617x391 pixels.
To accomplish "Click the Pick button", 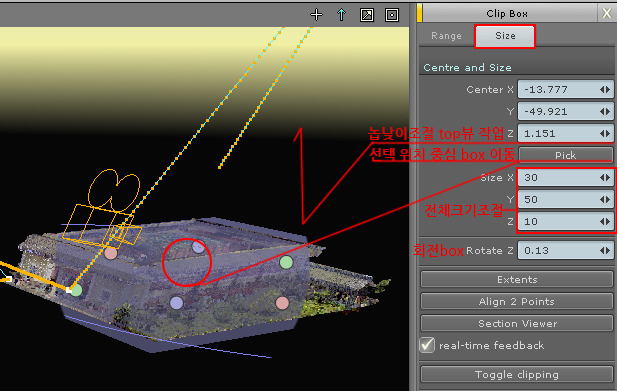I will pyautogui.click(x=565, y=155).
